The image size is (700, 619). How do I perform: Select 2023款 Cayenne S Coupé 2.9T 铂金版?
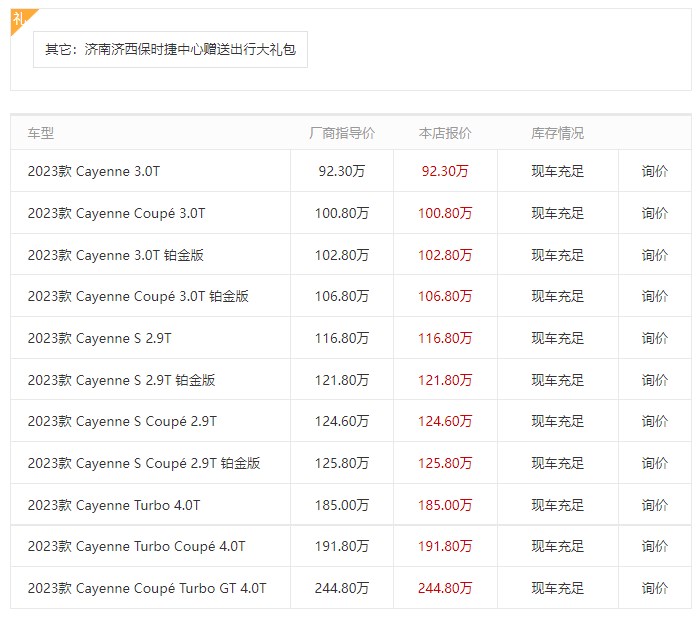tap(144, 463)
